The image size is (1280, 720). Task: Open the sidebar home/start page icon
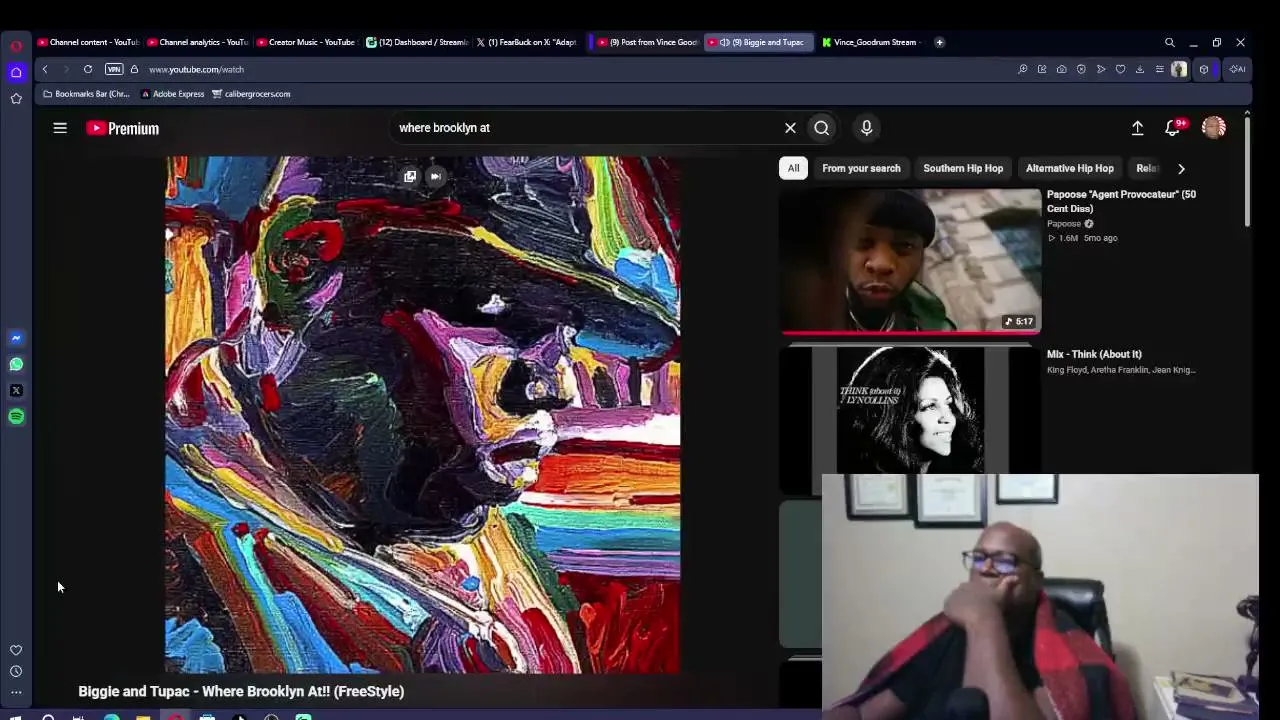pos(16,72)
